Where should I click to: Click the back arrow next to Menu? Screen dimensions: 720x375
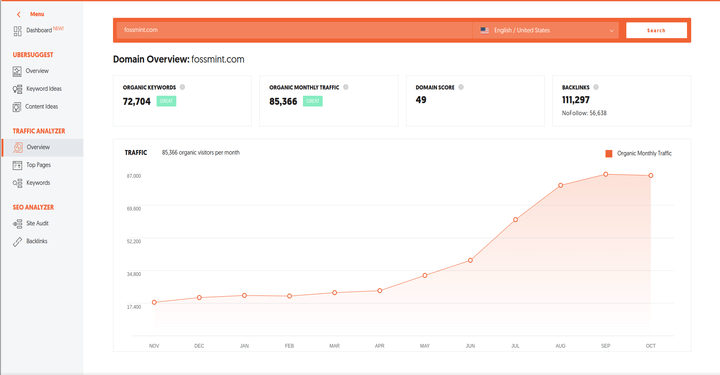click(18, 14)
